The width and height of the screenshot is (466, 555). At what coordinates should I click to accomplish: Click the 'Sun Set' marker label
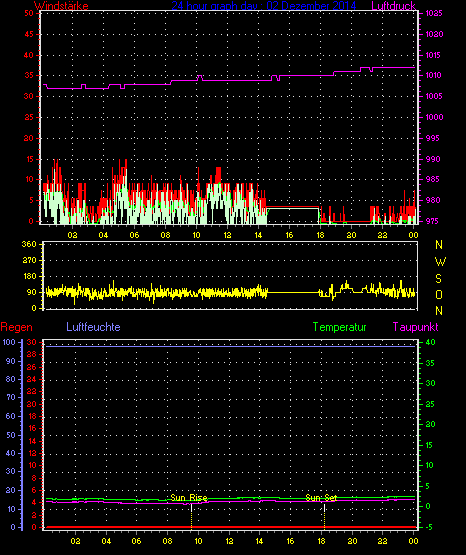point(321,498)
